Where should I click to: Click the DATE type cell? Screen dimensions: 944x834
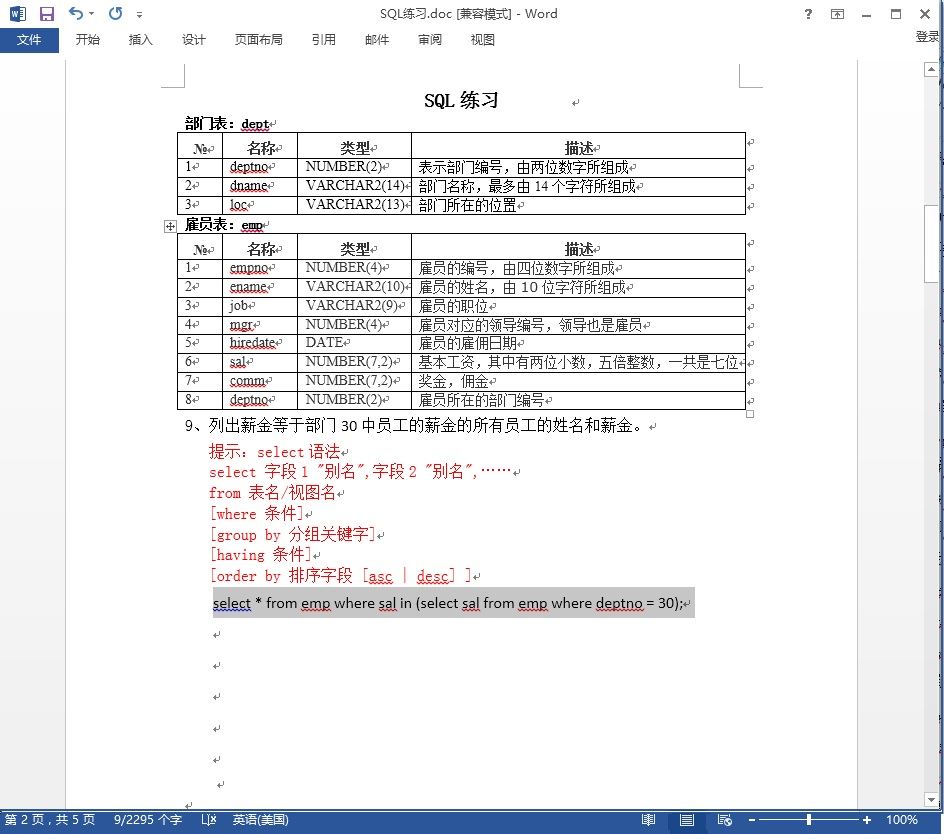[354, 343]
